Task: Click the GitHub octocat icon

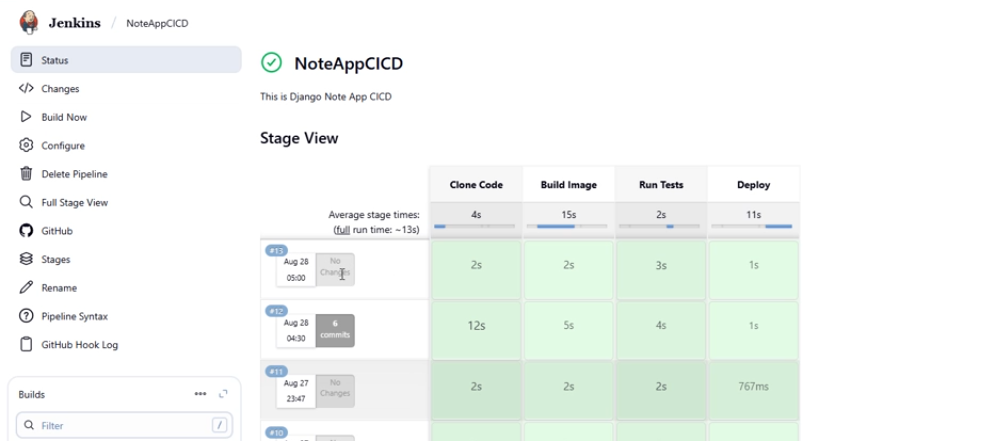Action: tap(26, 231)
